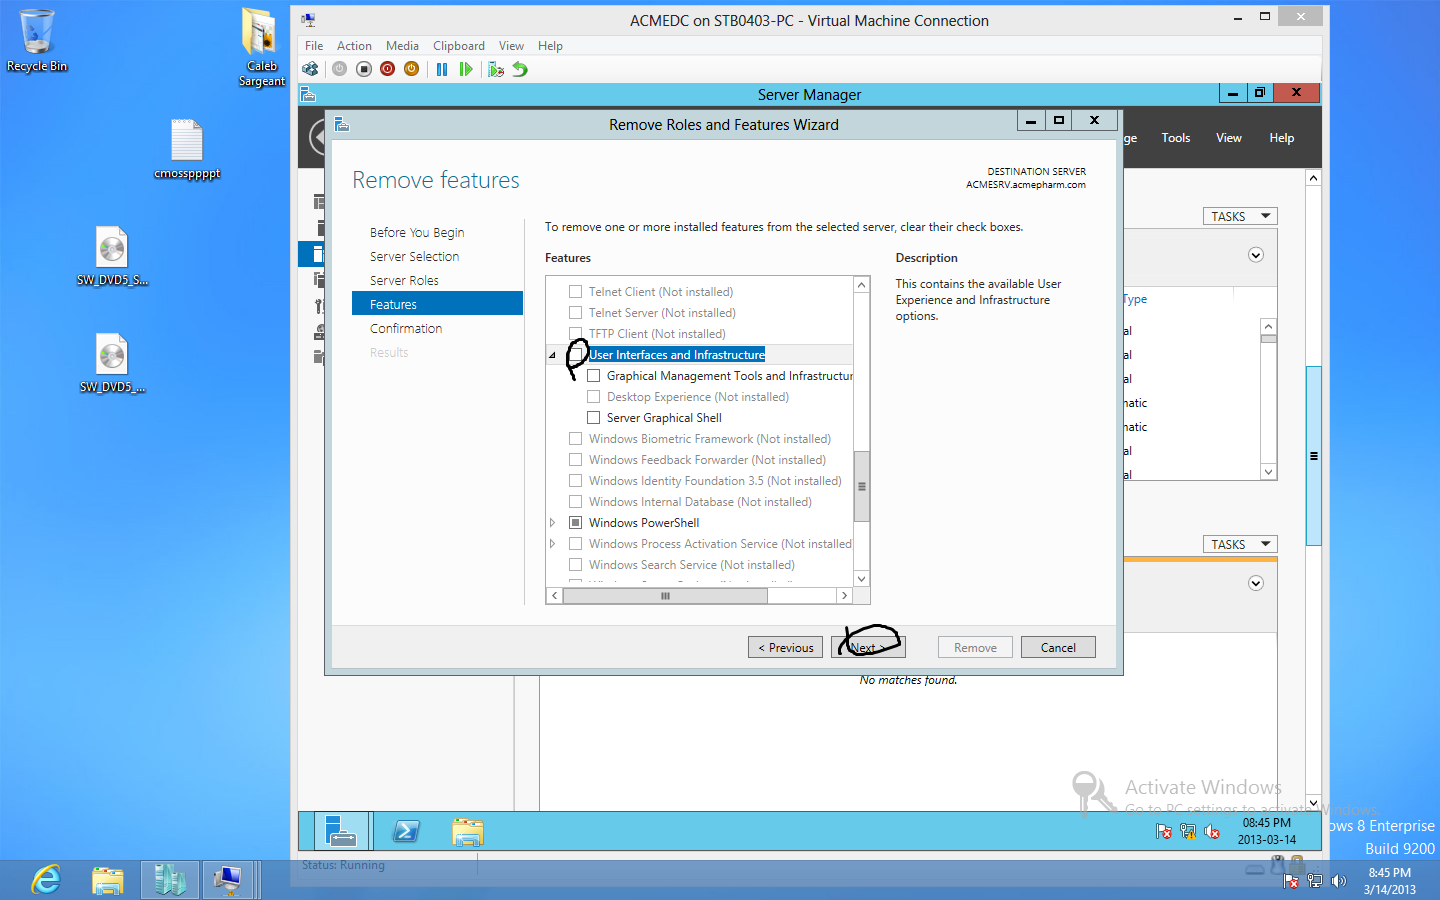Screen dimensions: 1440x900
Task: Expand the Windows PowerShell tree node
Action: pos(552,523)
